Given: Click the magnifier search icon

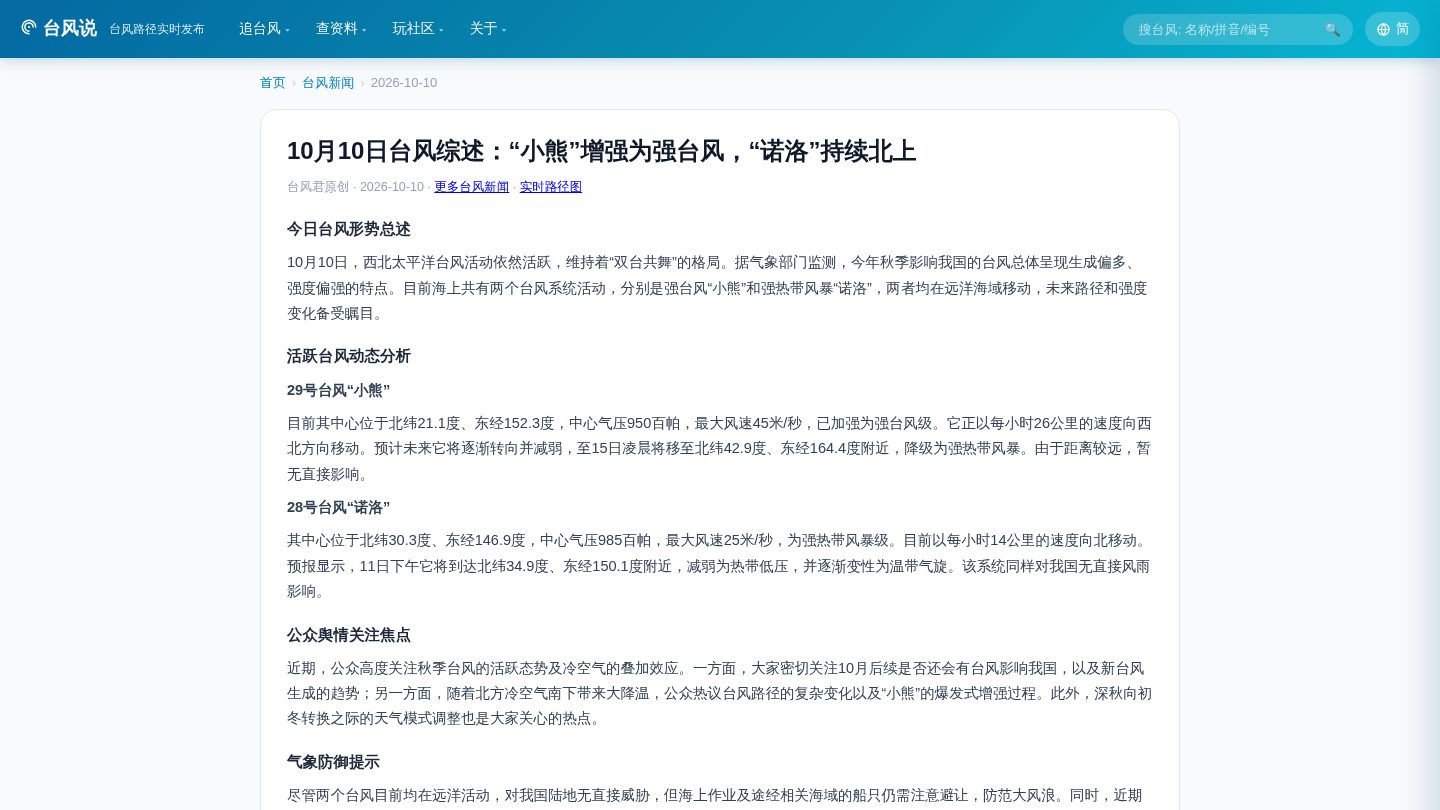Looking at the screenshot, I should click(x=1332, y=30).
